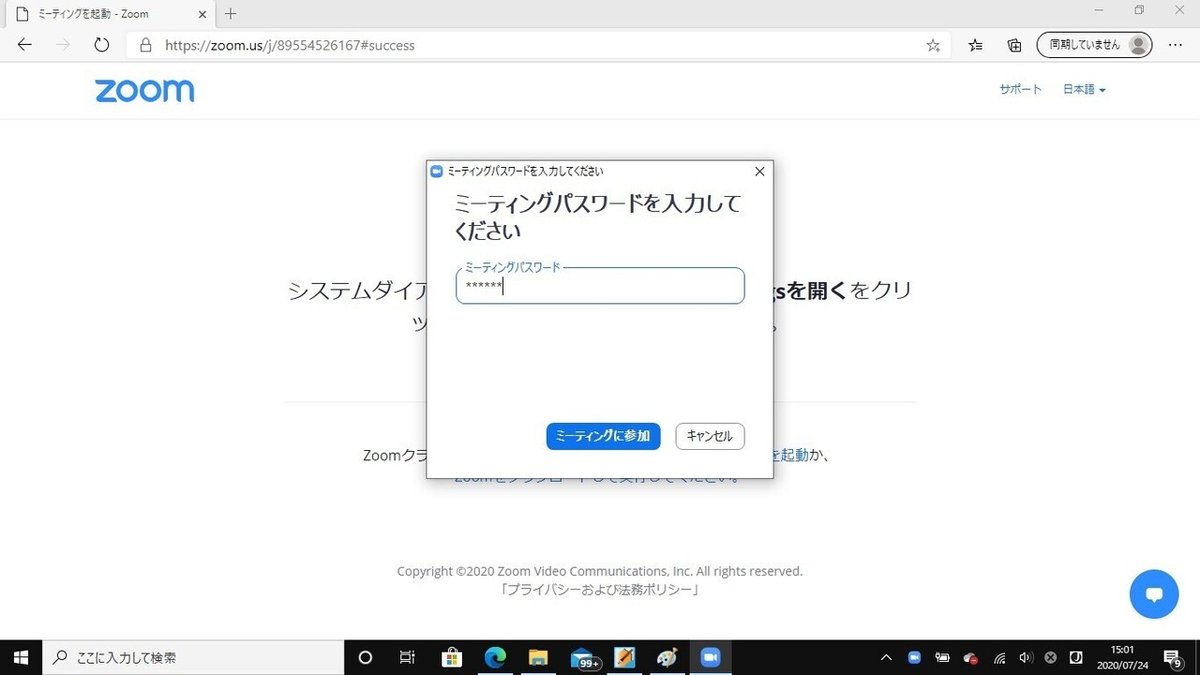Open the chat support bubble

tap(1154, 594)
